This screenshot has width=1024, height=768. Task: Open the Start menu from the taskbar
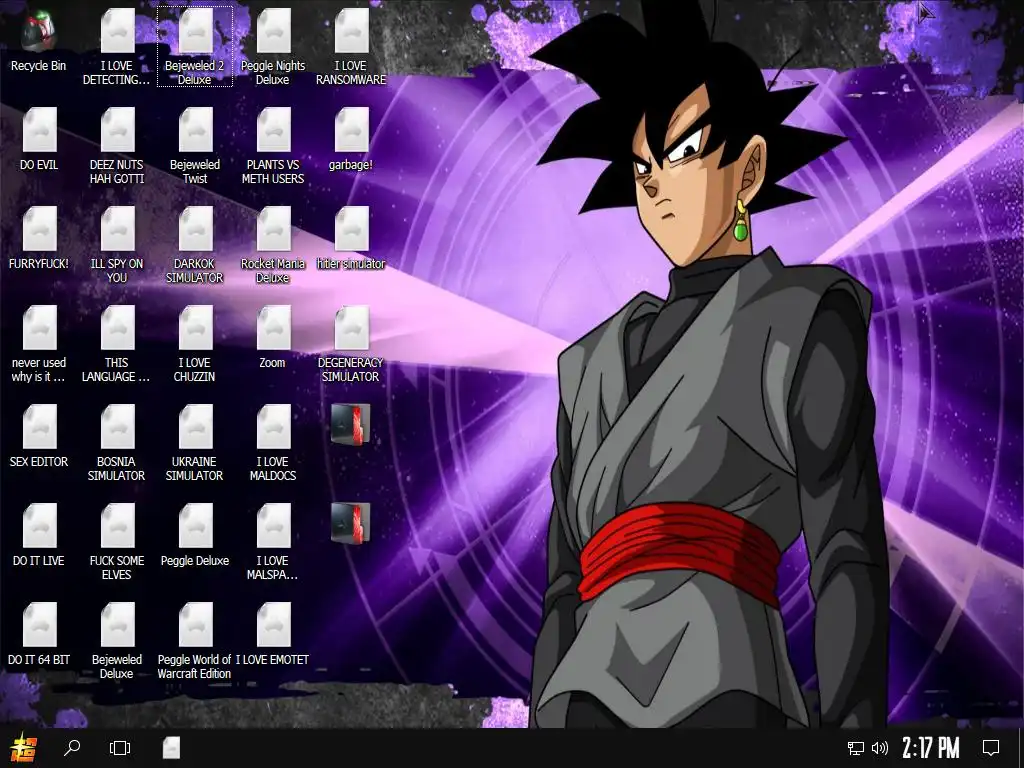coord(24,748)
